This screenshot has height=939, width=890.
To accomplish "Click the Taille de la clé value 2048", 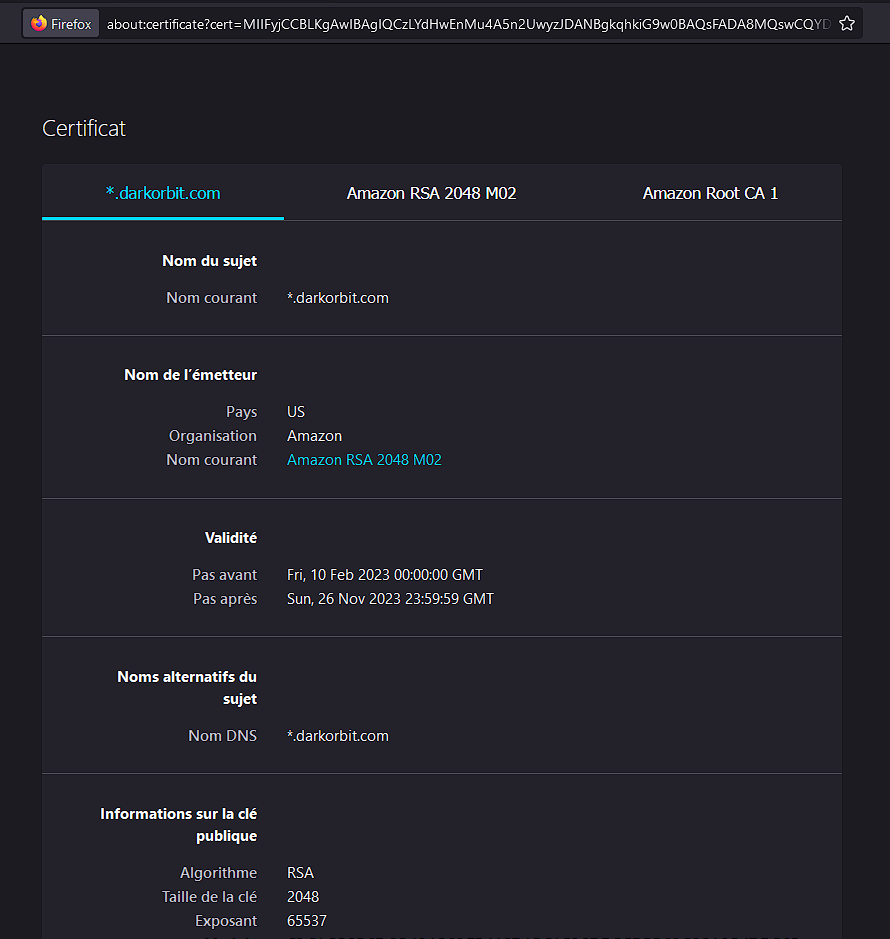I will [x=303, y=896].
